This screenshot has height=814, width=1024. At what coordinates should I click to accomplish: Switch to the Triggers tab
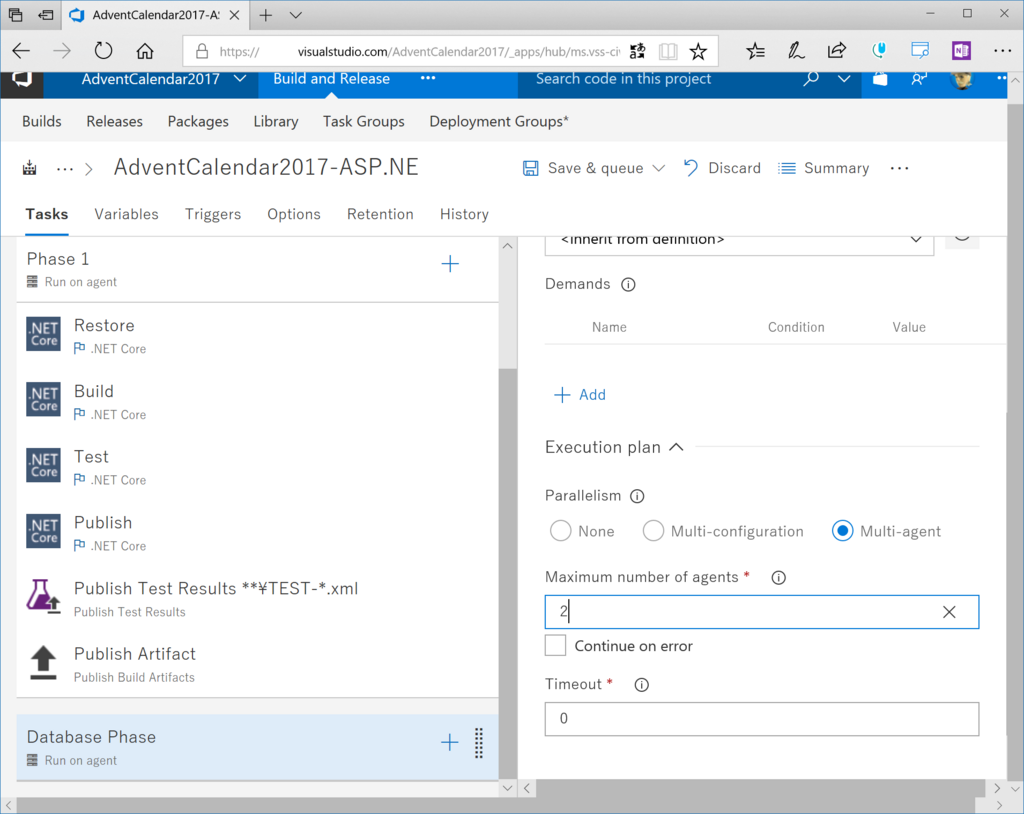(x=213, y=214)
